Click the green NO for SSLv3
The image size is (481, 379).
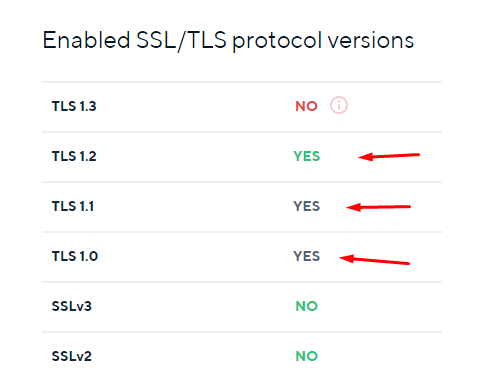click(x=307, y=306)
